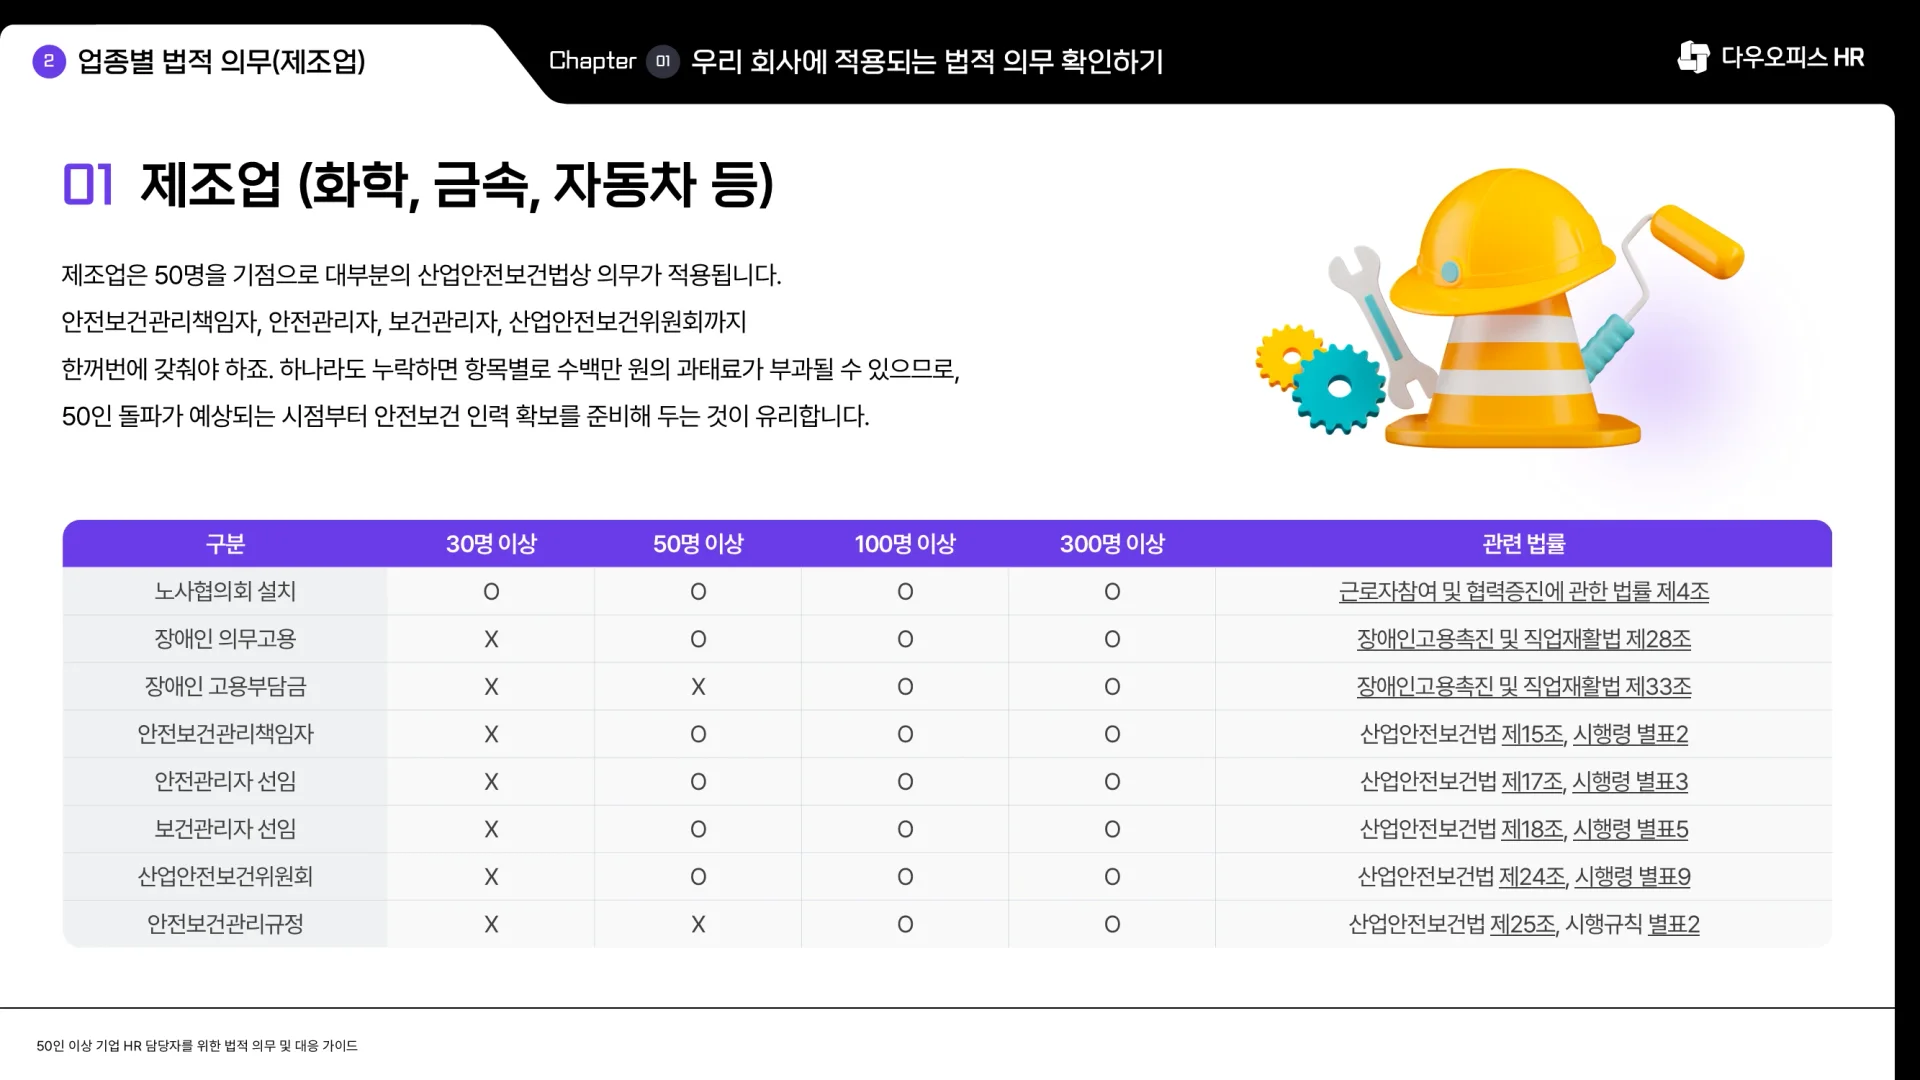Open 근로자참여 및 협력증진에 관한 법률 제4조 link
The width and height of the screenshot is (1920, 1080).
(1522, 591)
